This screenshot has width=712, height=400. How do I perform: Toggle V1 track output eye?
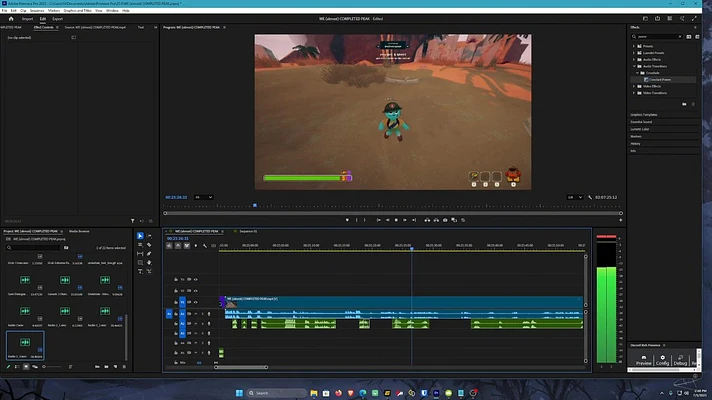pyautogui.click(x=196, y=302)
